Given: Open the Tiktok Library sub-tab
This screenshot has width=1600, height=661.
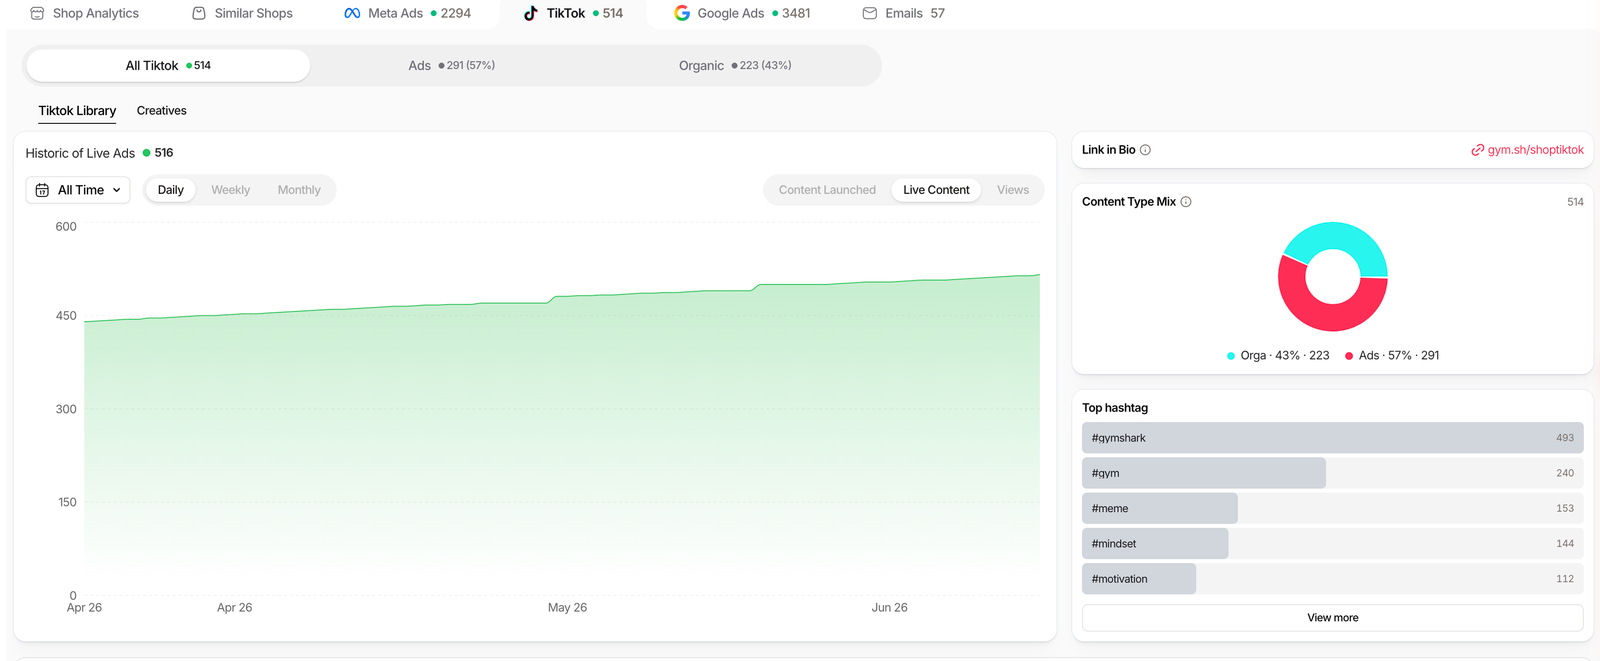Looking at the screenshot, I should [77, 111].
